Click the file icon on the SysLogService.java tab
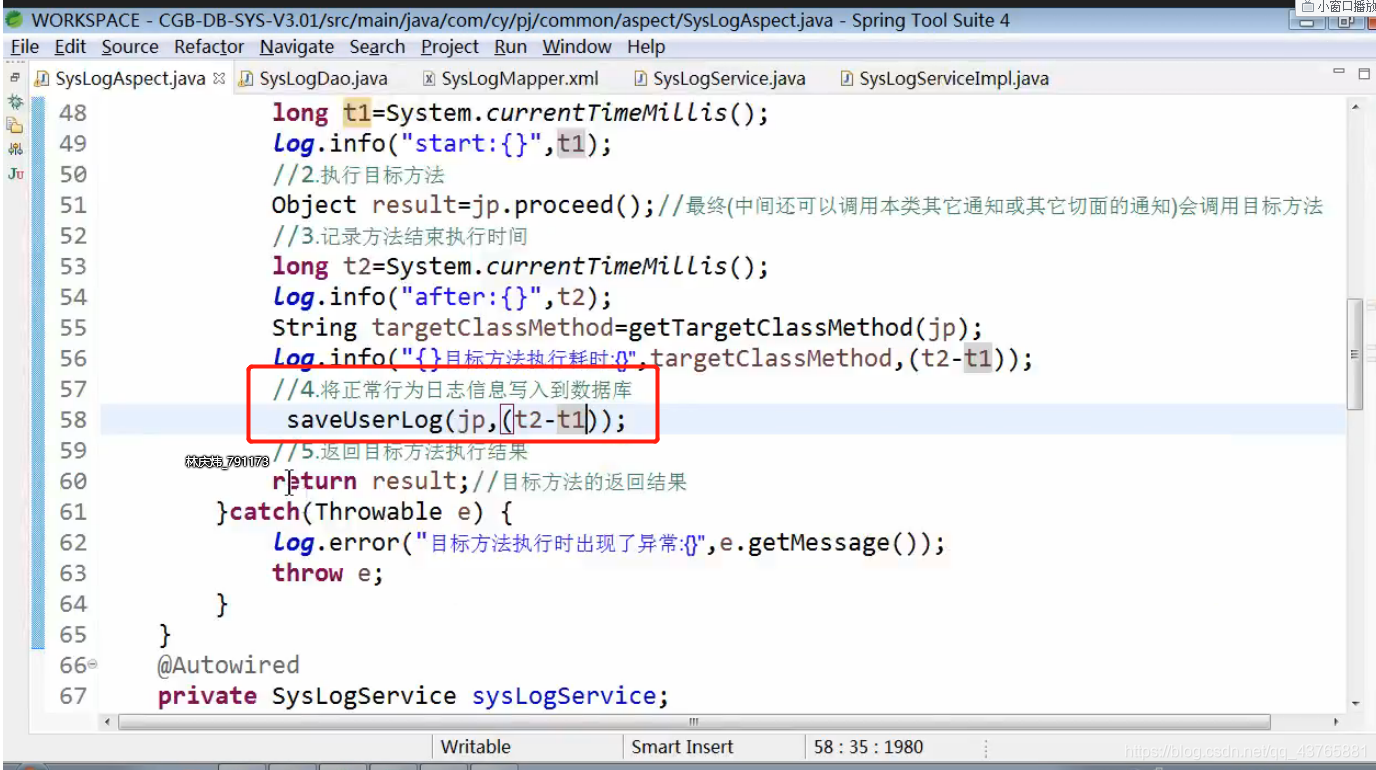The image size is (1376, 770). tap(640, 78)
